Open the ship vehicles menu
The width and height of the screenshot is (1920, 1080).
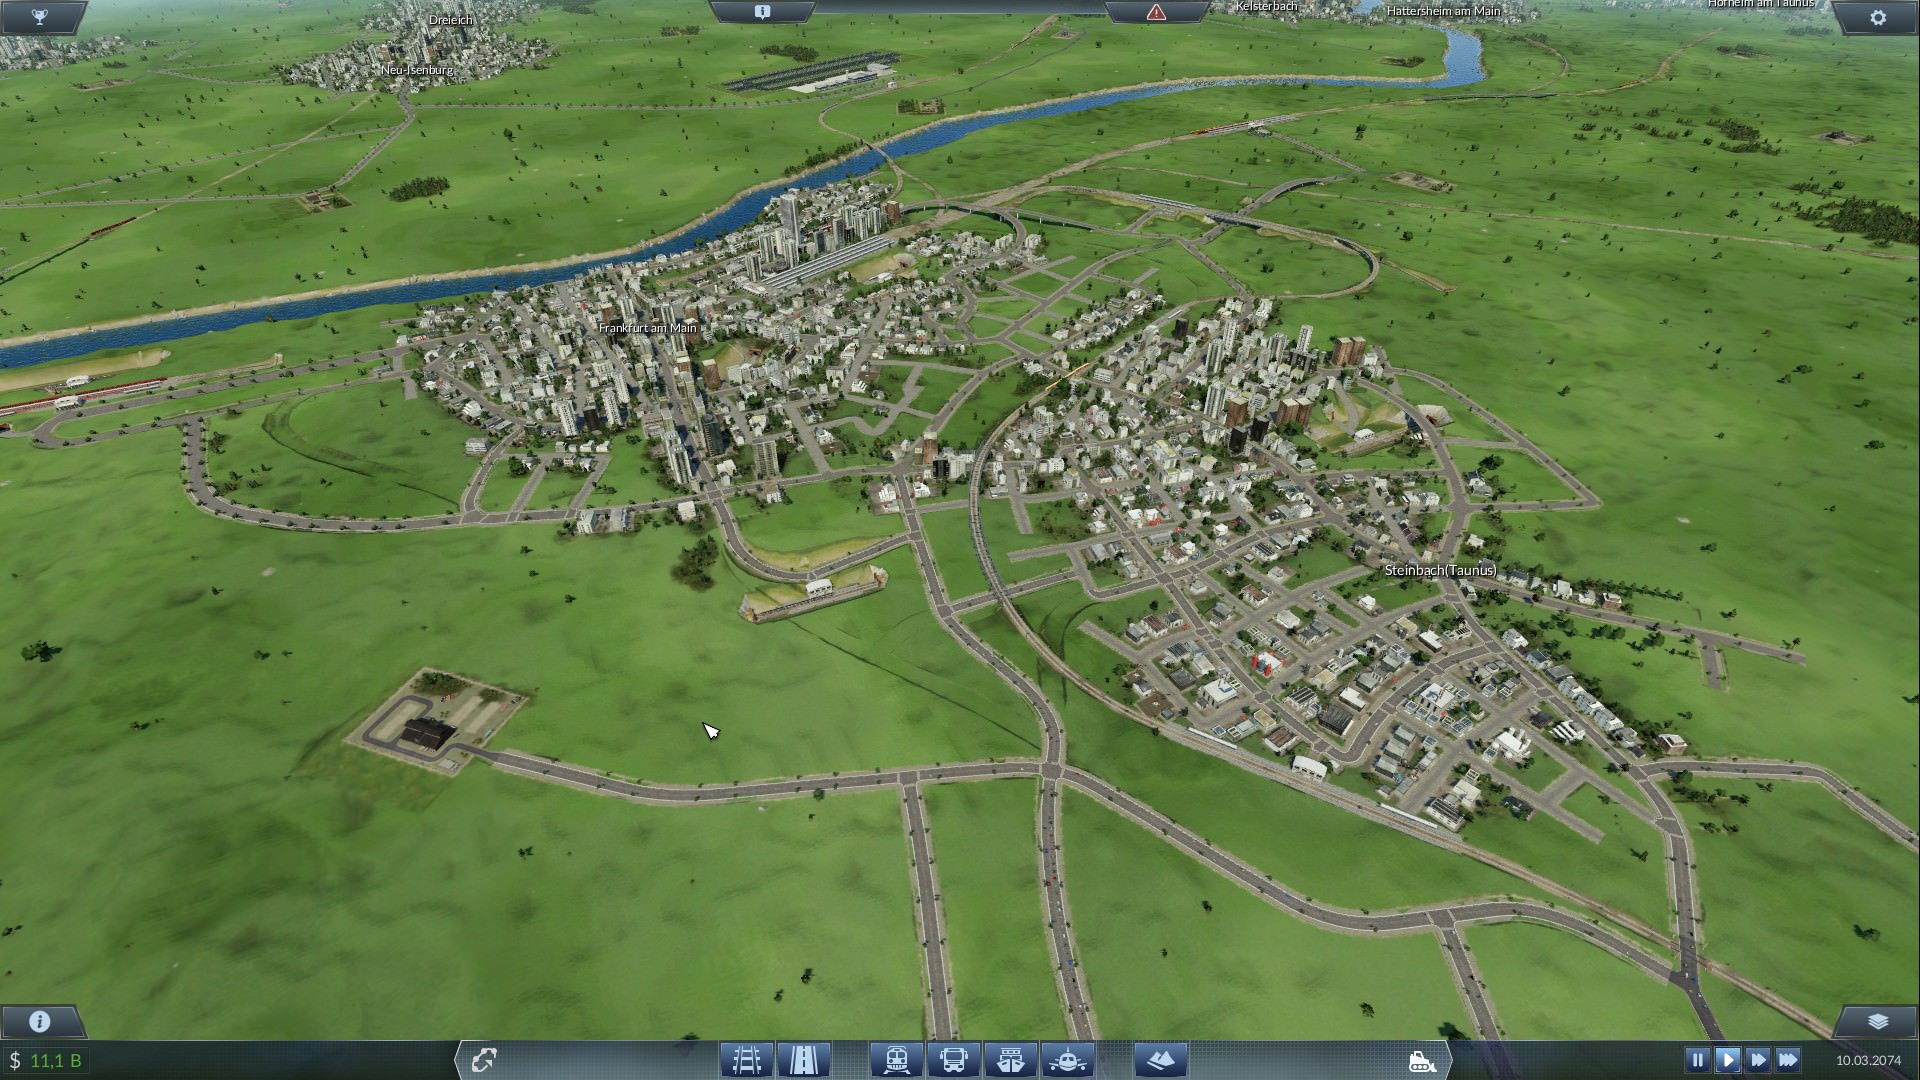tap(1010, 1060)
